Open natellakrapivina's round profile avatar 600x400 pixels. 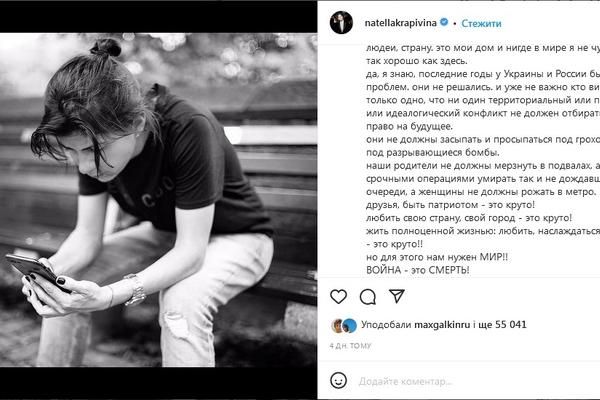pos(341,23)
